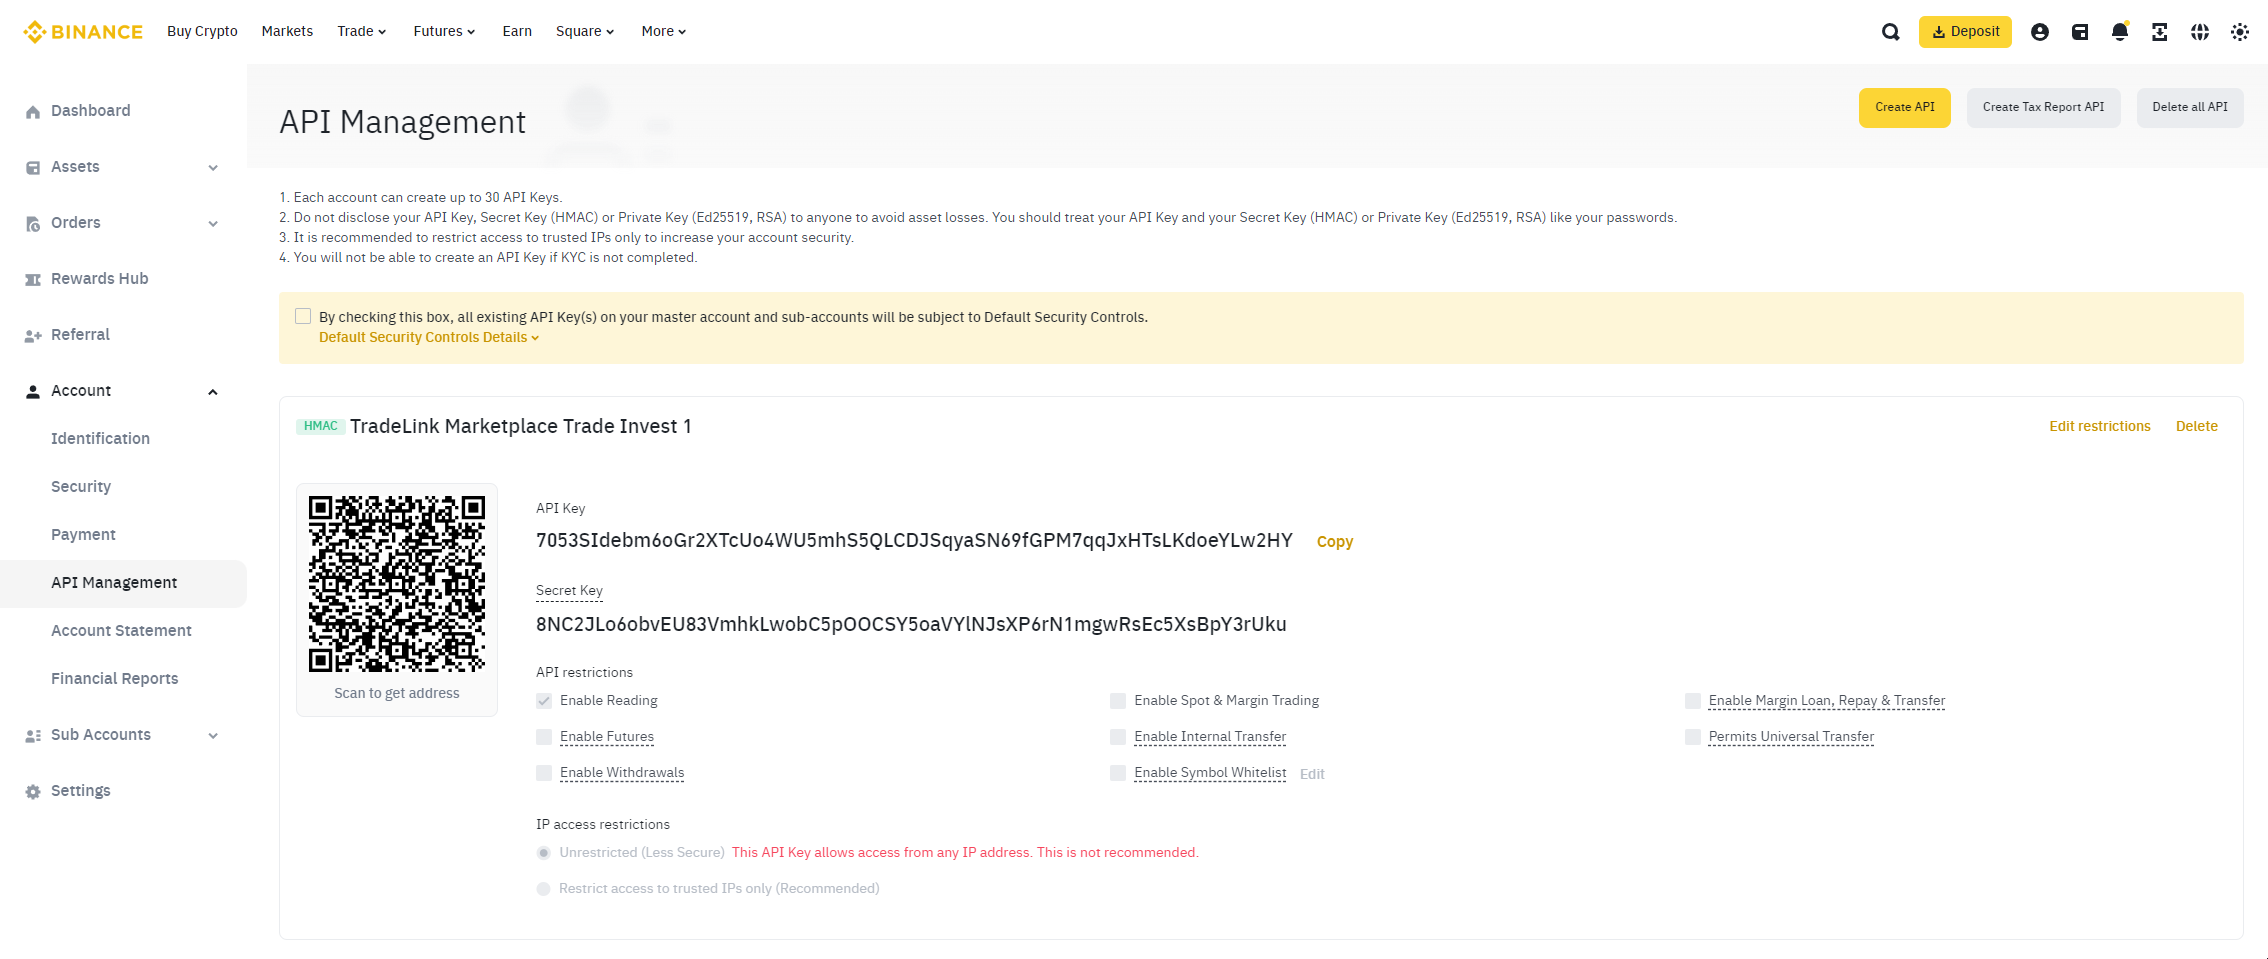The width and height of the screenshot is (2268, 959).
Task: Open Identification in Account submenu
Action: (100, 439)
